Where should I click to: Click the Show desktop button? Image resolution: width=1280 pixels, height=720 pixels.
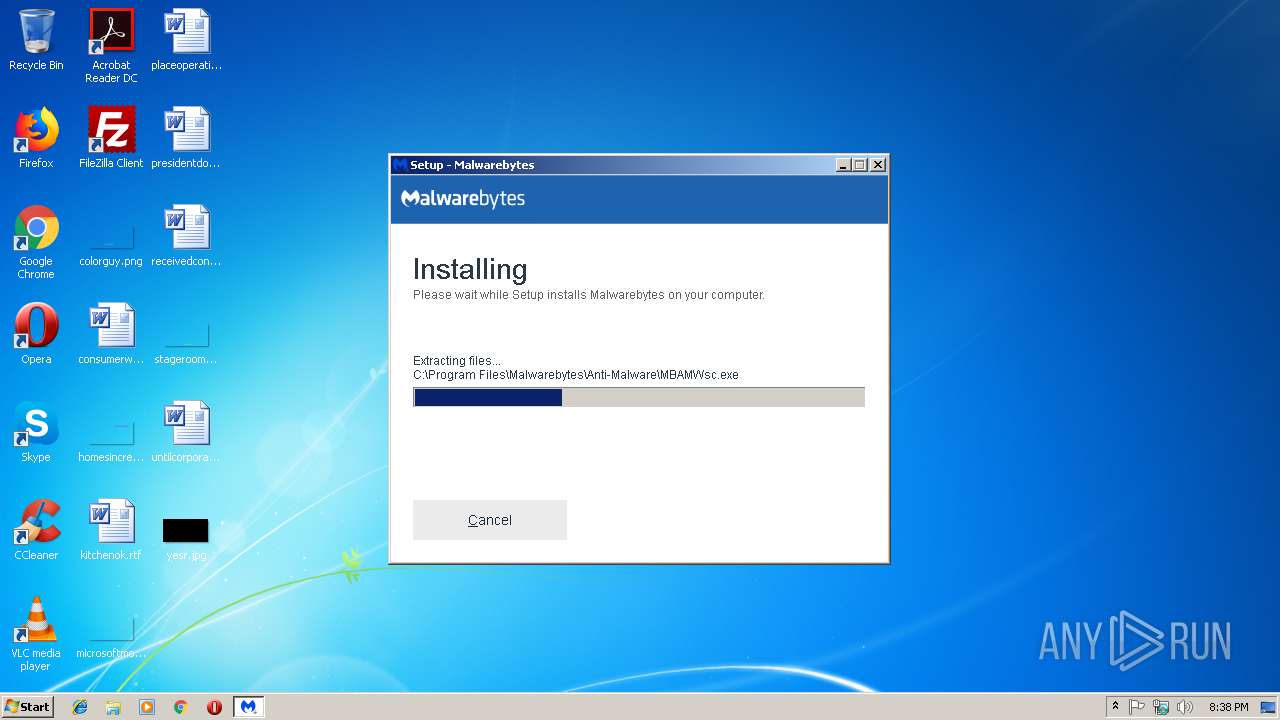tap(1269, 707)
